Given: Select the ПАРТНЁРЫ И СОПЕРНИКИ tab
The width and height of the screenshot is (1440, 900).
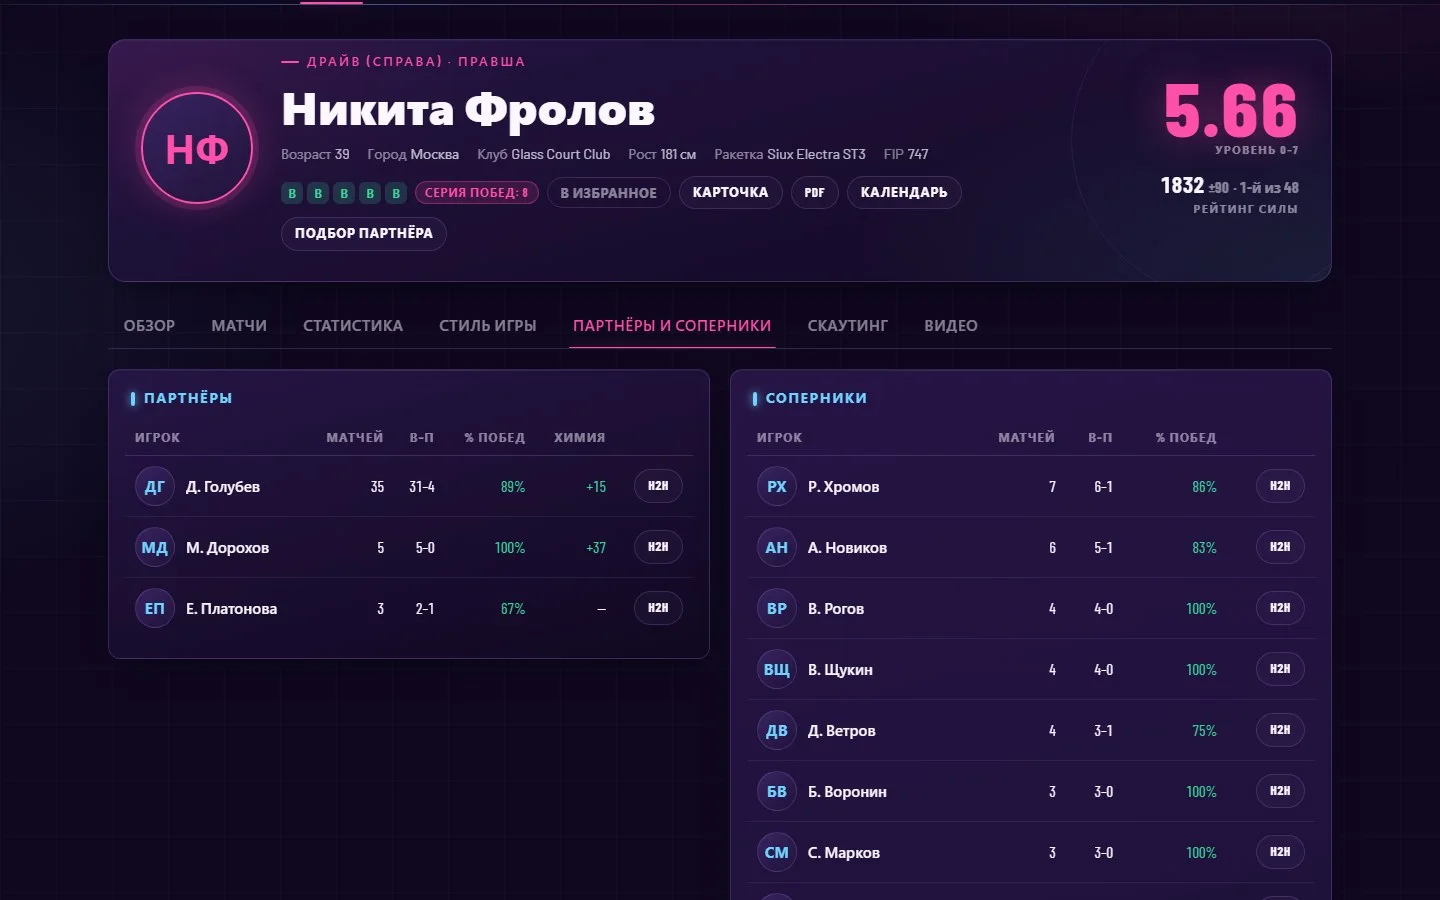Looking at the screenshot, I should coord(672,326).
